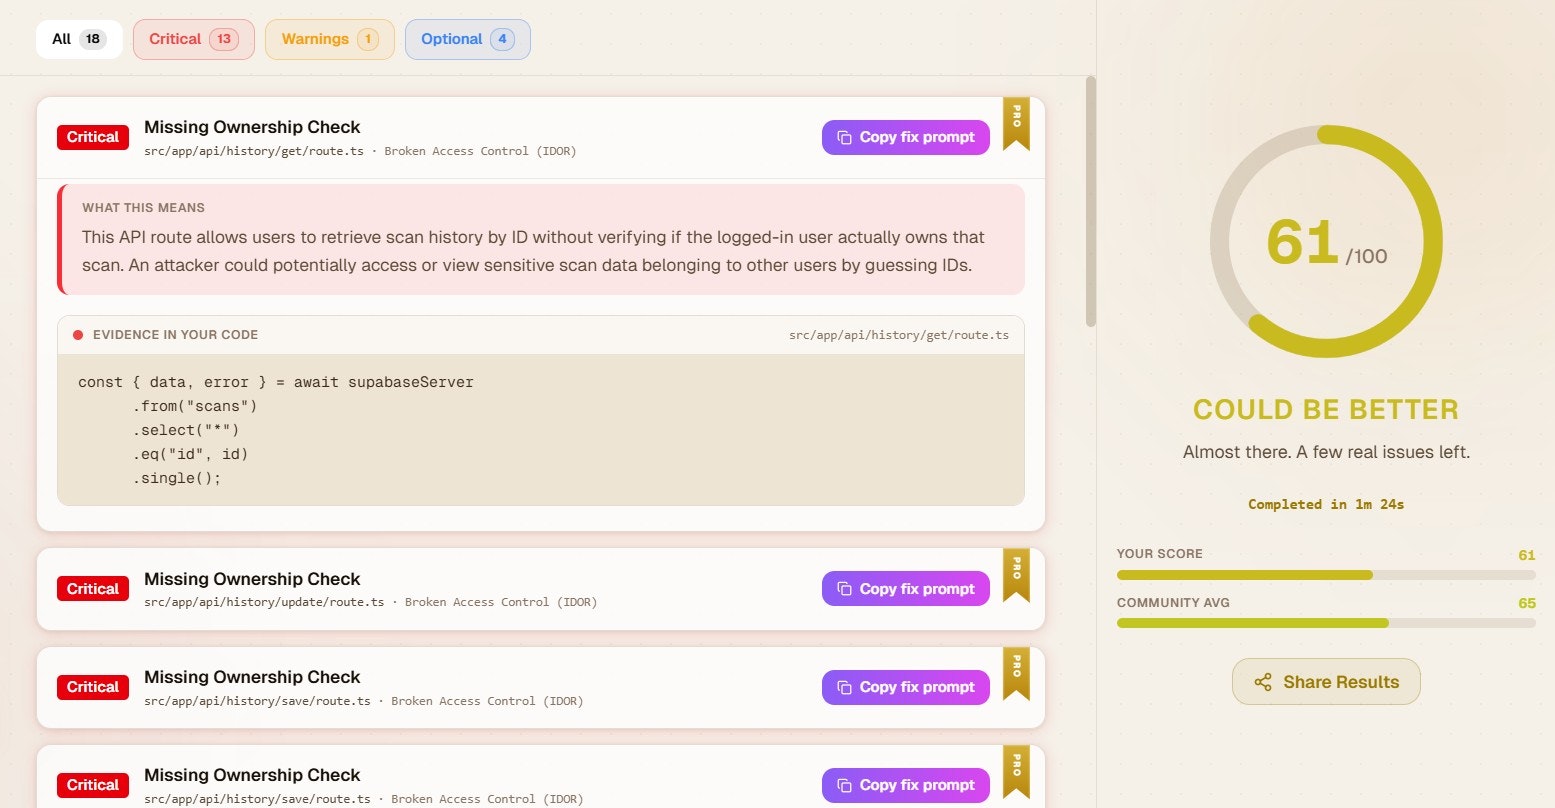Copy fix prompt for history/update route issue

coord(906,589)
